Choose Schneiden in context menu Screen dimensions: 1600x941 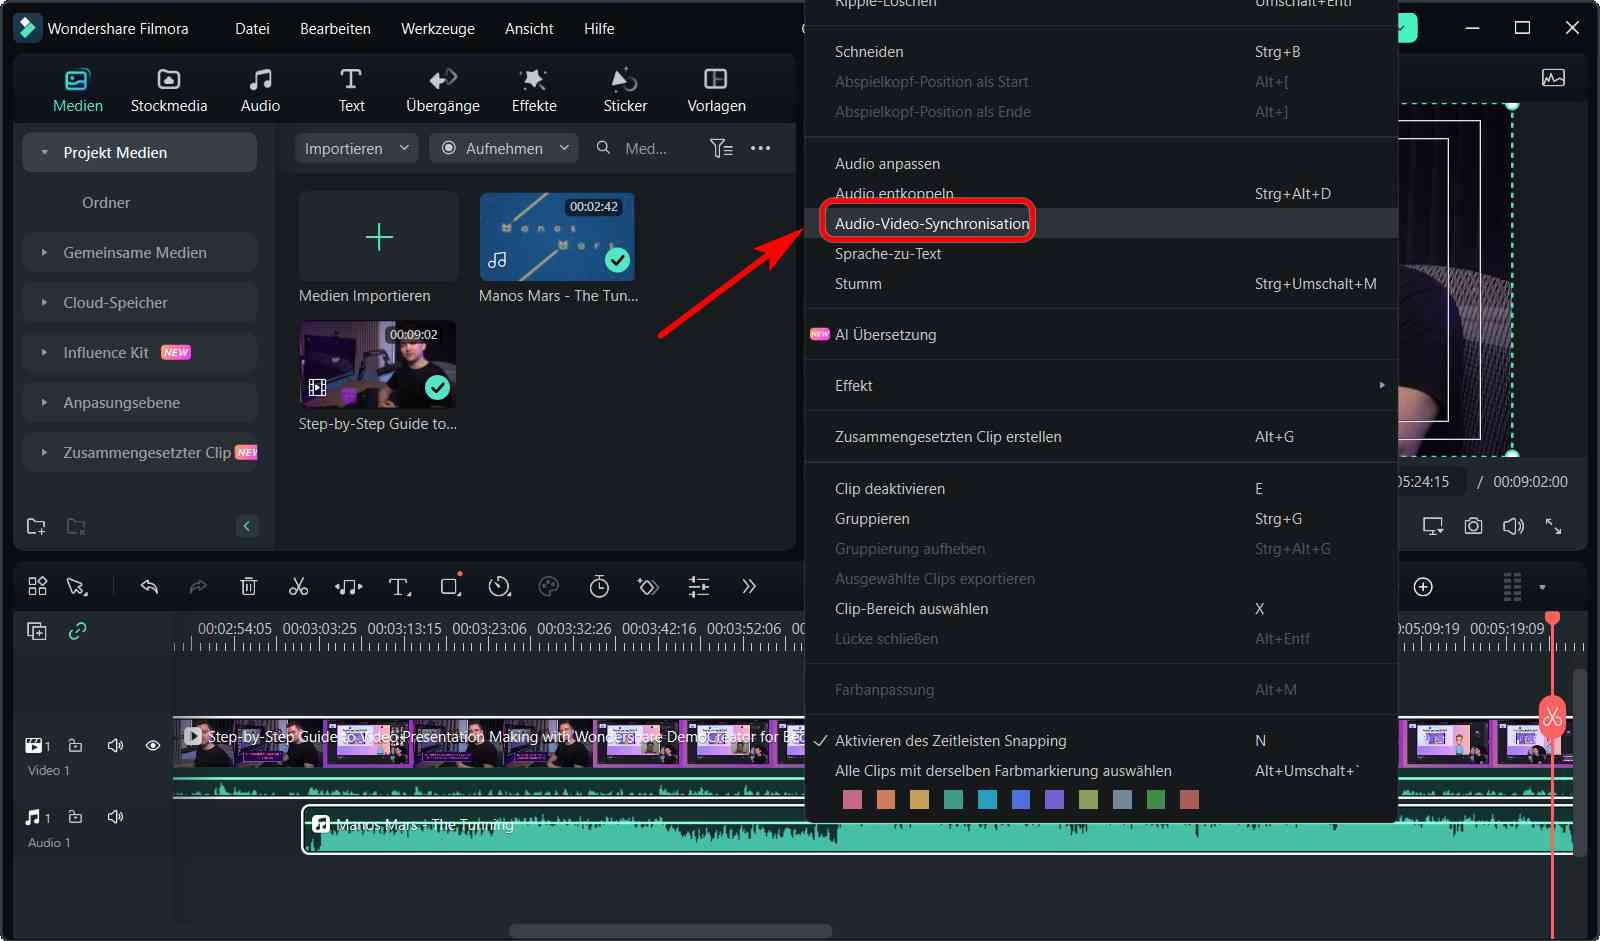coord(1101,51)
